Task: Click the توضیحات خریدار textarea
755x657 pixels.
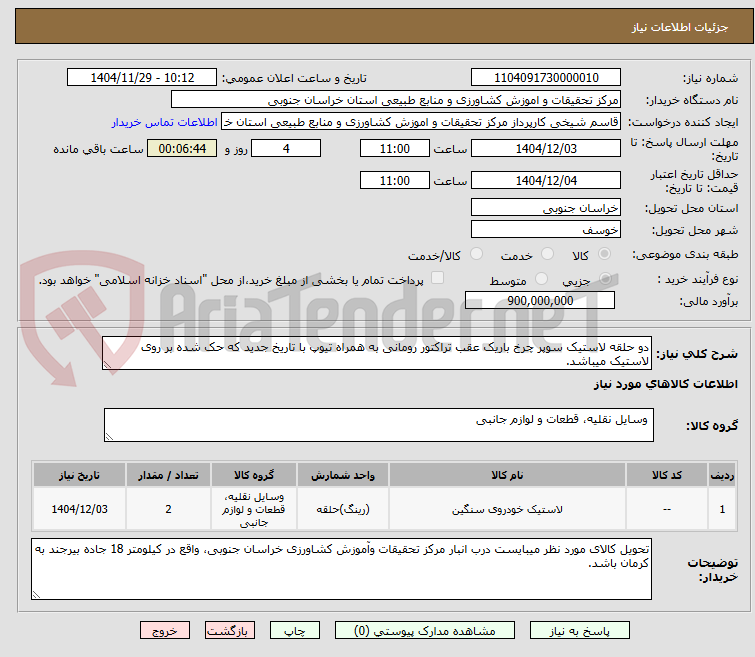Action: point(341,569)
